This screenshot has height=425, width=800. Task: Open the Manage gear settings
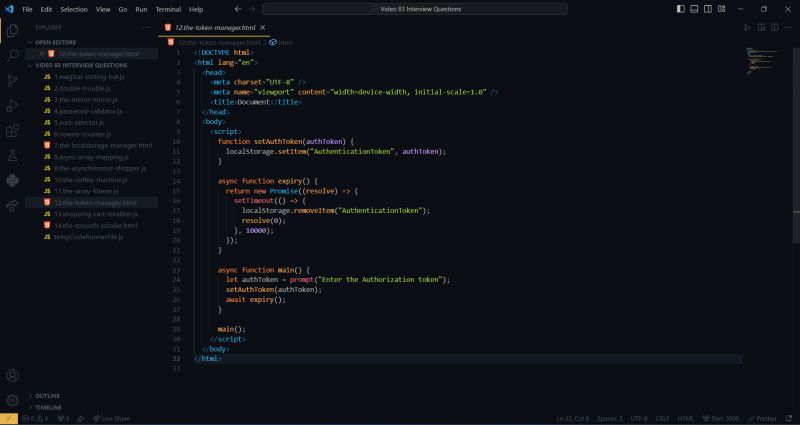(12, 400)
